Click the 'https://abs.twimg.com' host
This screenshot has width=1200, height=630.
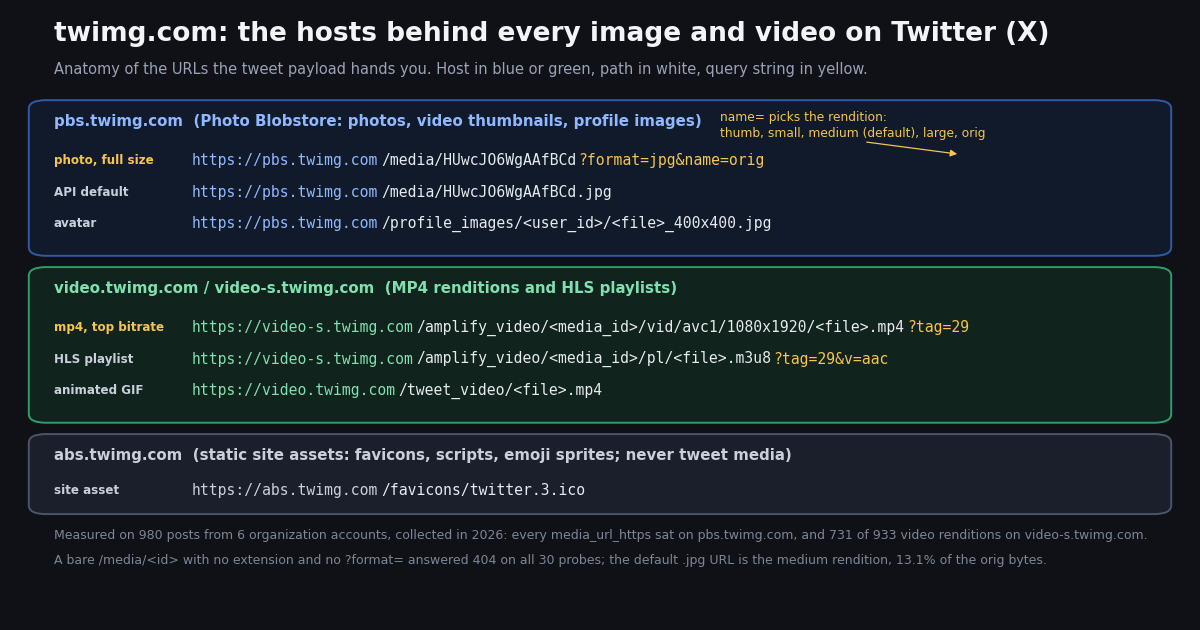tap(285, 490)
